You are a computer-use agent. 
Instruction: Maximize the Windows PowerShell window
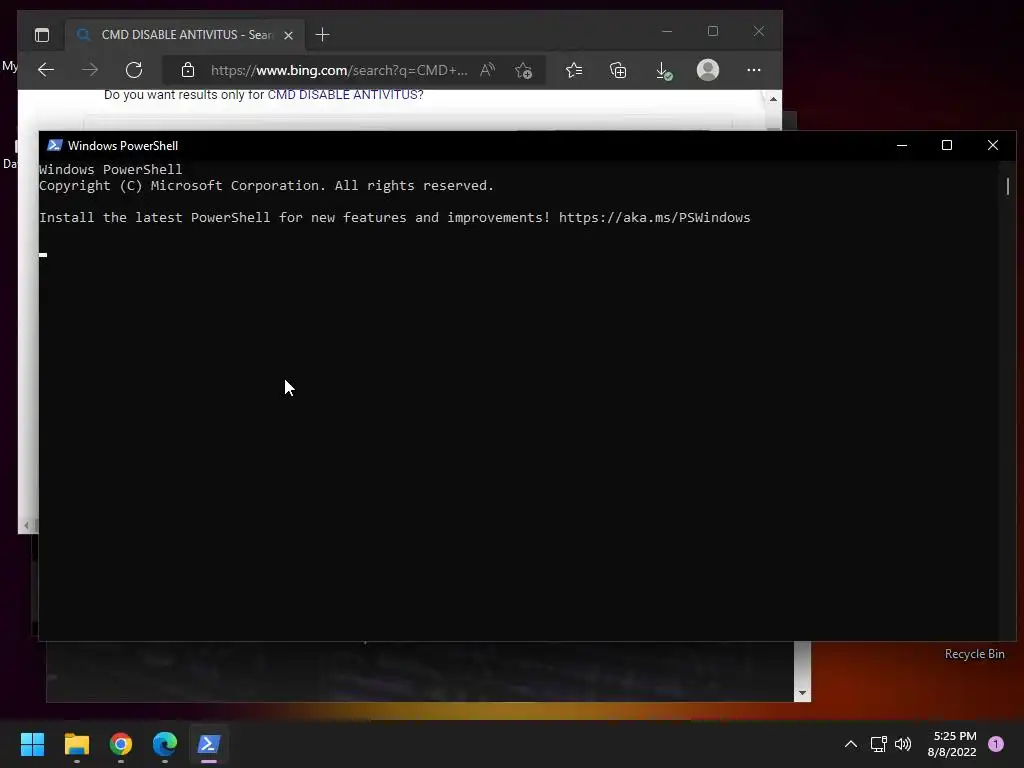(947, 145)
